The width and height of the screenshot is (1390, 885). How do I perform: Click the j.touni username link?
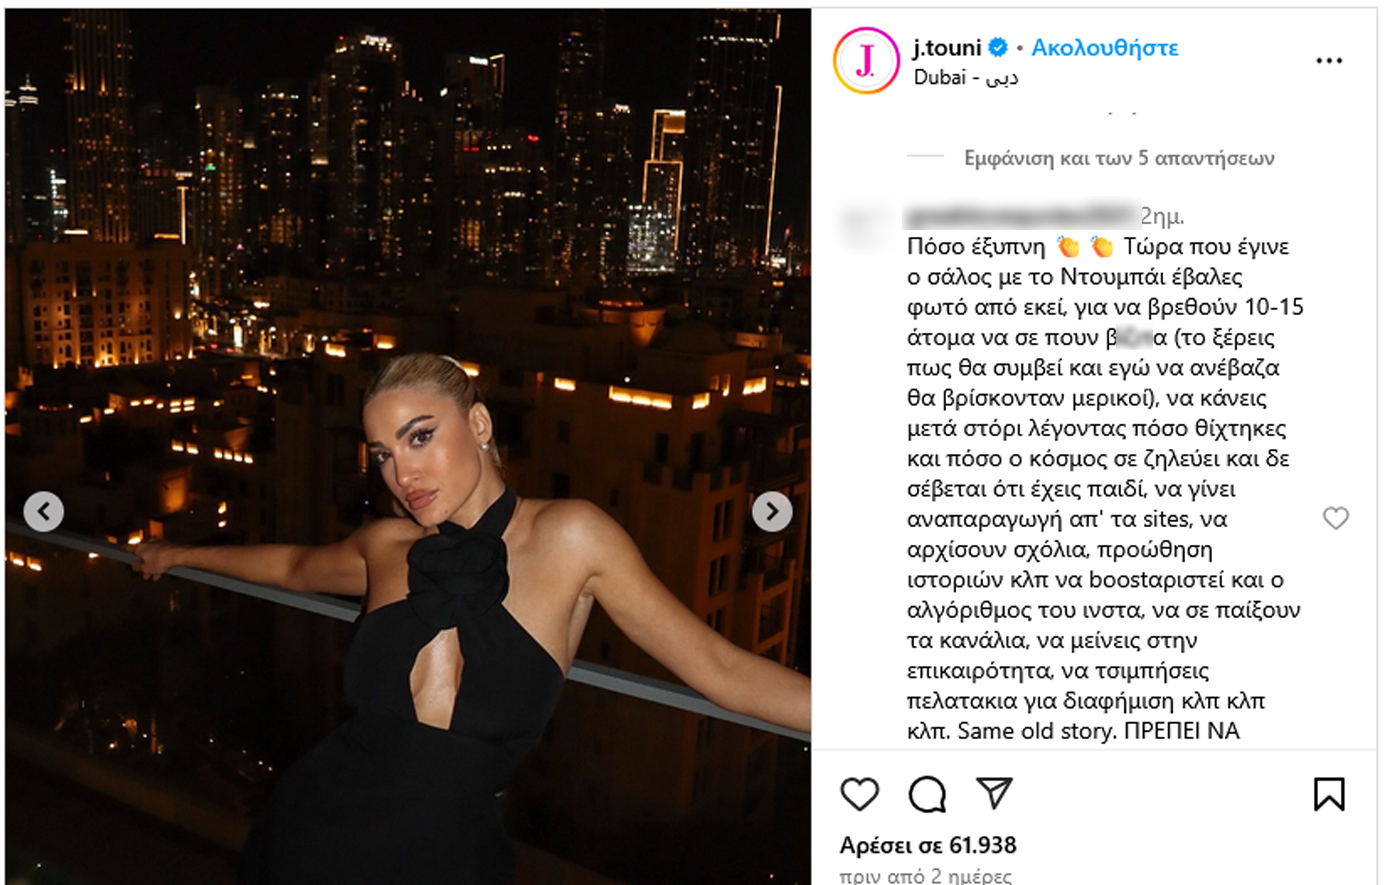(x=947, y=47)
